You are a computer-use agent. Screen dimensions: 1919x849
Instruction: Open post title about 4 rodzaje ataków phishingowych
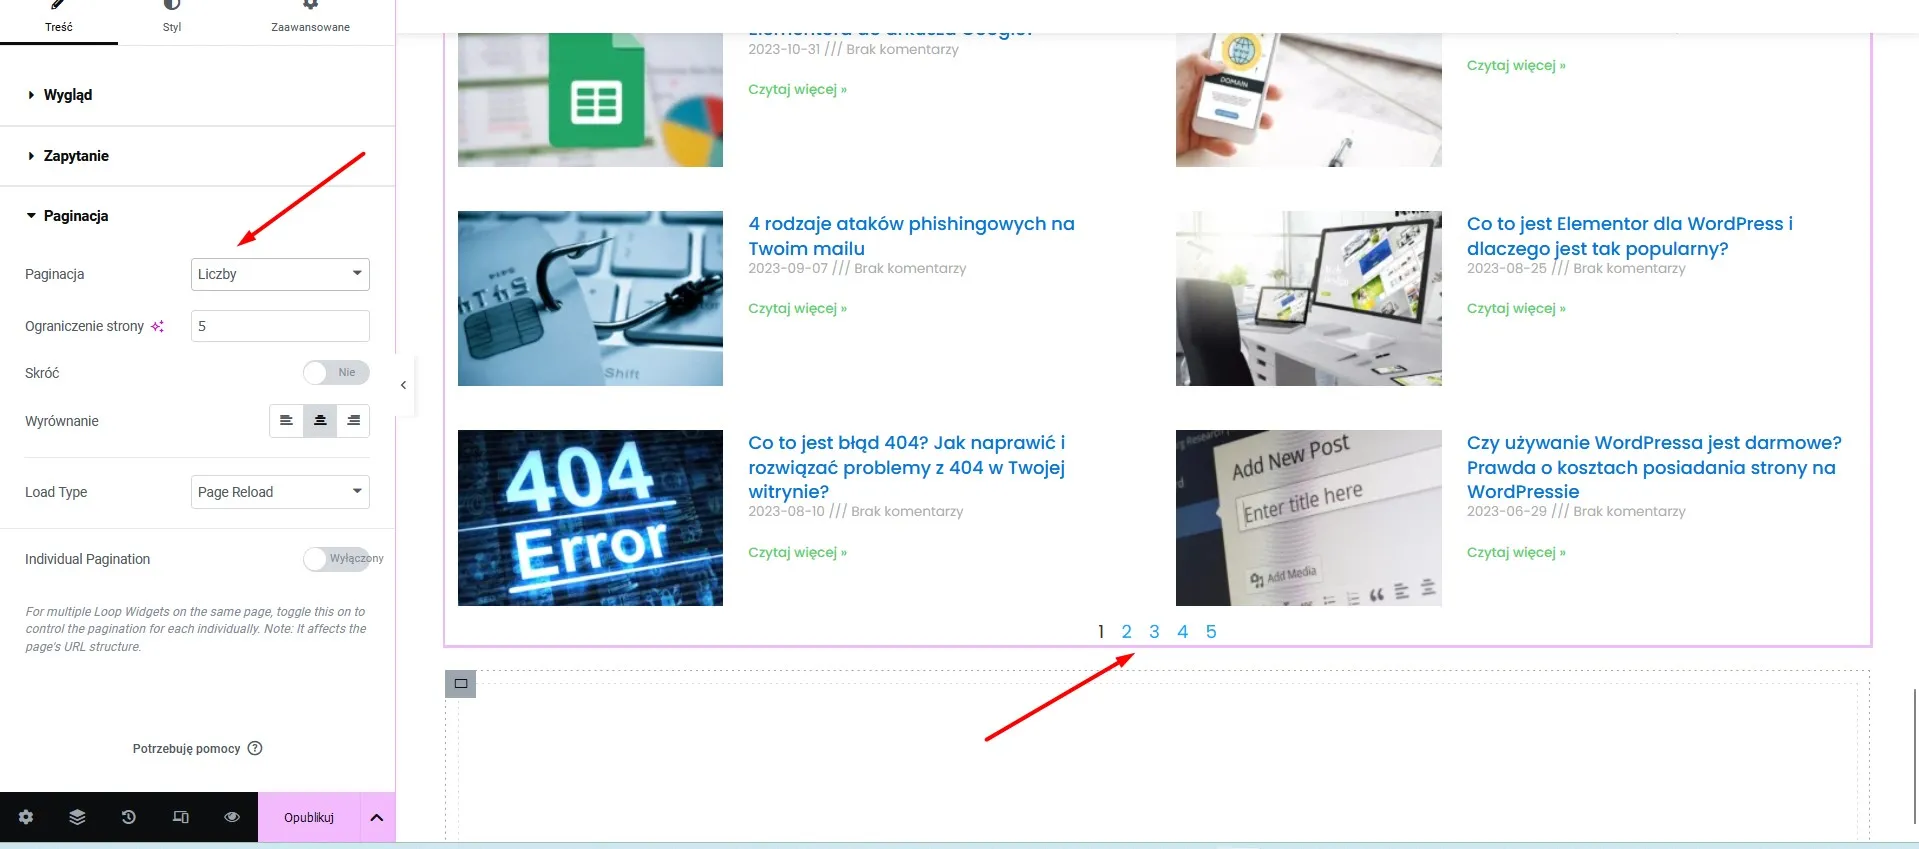[x=911, y=236]
